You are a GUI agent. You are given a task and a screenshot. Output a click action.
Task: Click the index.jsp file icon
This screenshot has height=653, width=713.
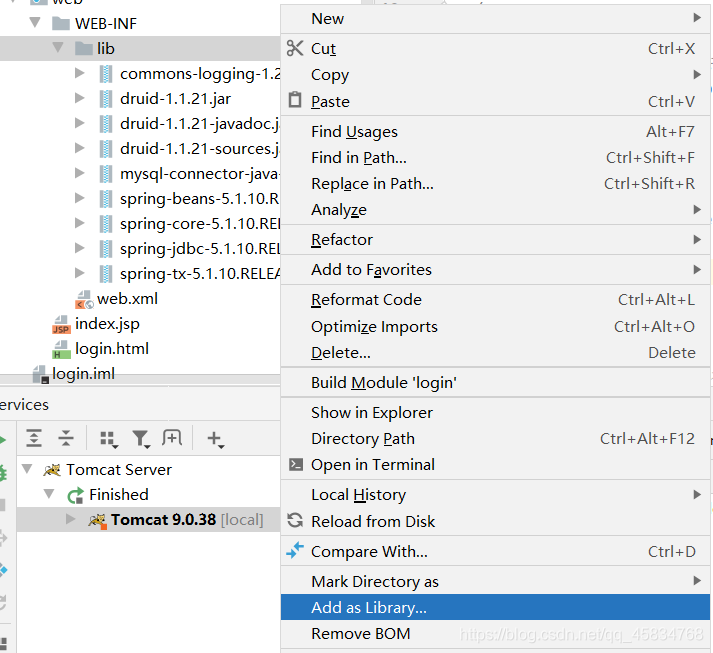(x=61, y=324)
